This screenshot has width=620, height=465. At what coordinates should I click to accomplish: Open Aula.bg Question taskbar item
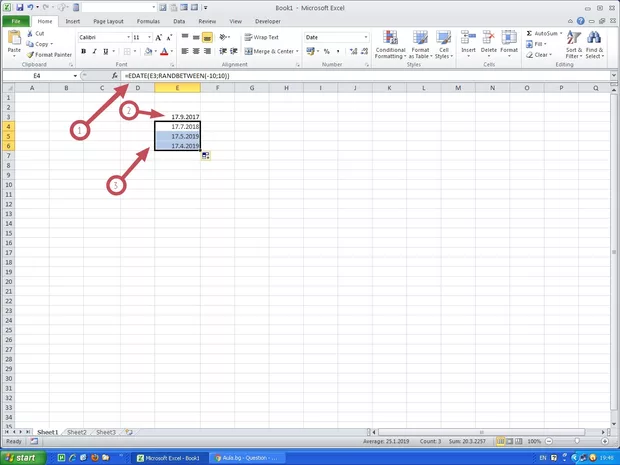(x=247, y=458)
